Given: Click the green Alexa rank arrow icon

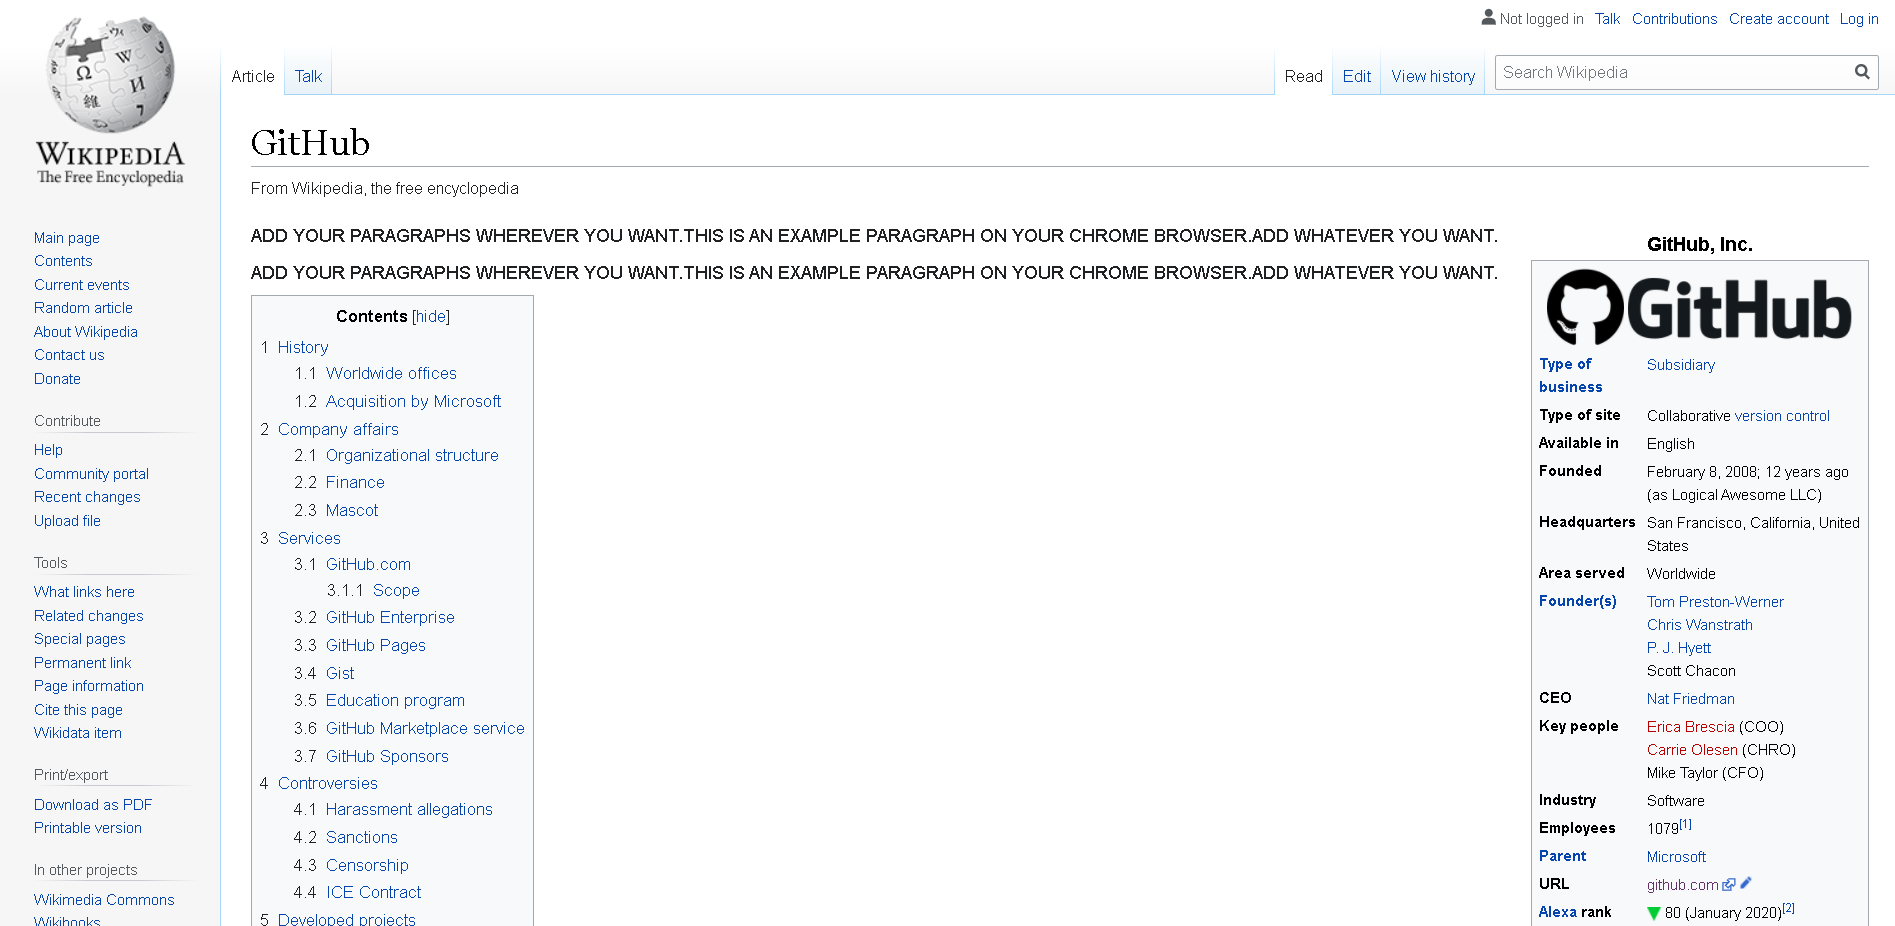Looking at the screenshot, I should [x=1653, y=913].
